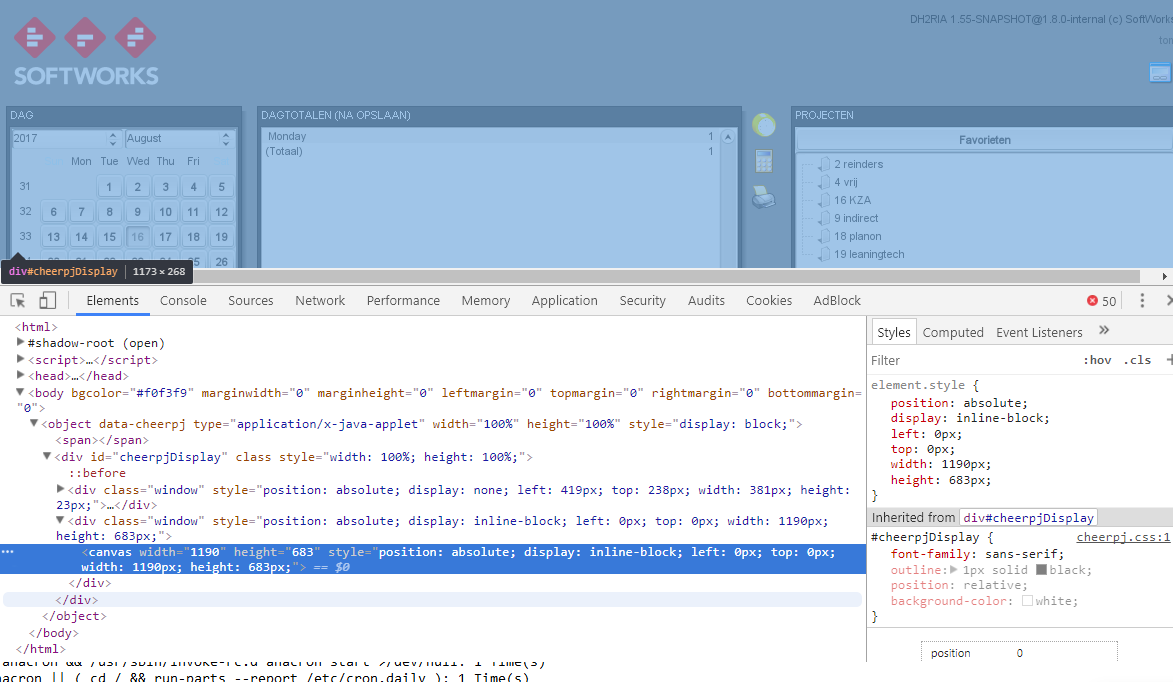Viewport: 1173px width, 682px height.
Task: Click the document icon for 16 KZA
Action: pos(824,200)
